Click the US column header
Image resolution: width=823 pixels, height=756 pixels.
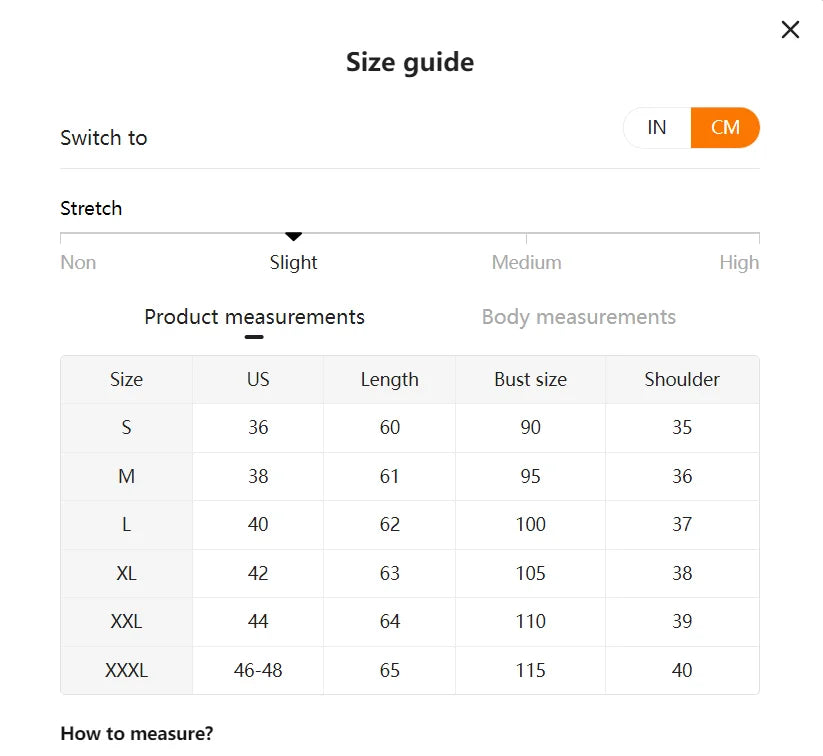258,380
